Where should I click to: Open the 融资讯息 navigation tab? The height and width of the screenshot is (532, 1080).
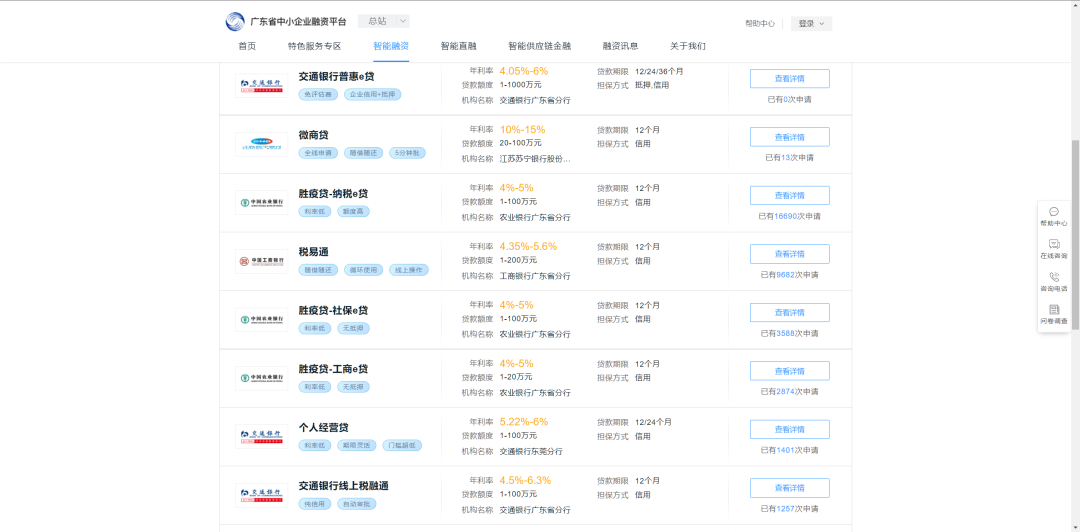point(621,46)
